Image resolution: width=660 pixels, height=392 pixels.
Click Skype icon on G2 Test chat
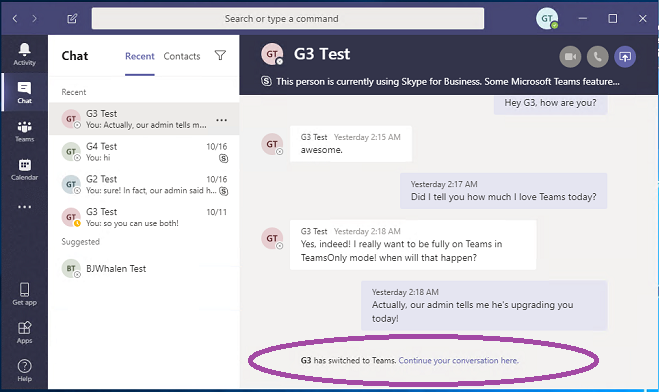pos(224,191)
